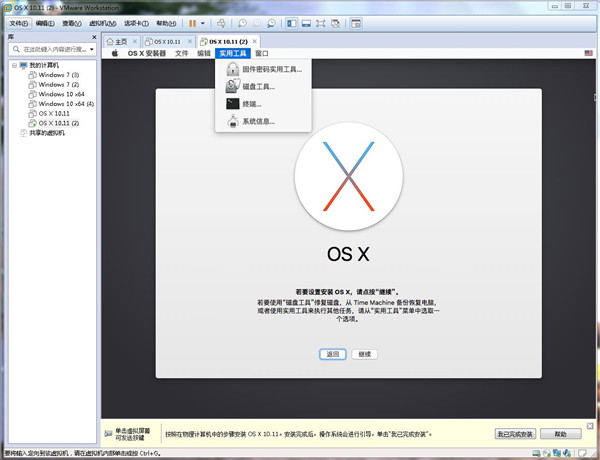Image resolution: width=600 pixels, height=460 pixels.
Task: Select 共享的虚拟机 in library
Action: [42, 133]
